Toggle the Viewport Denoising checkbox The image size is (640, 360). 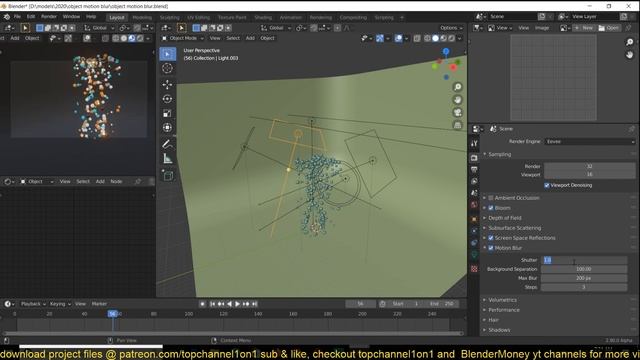pyautogui.click(x=547, y=185)
